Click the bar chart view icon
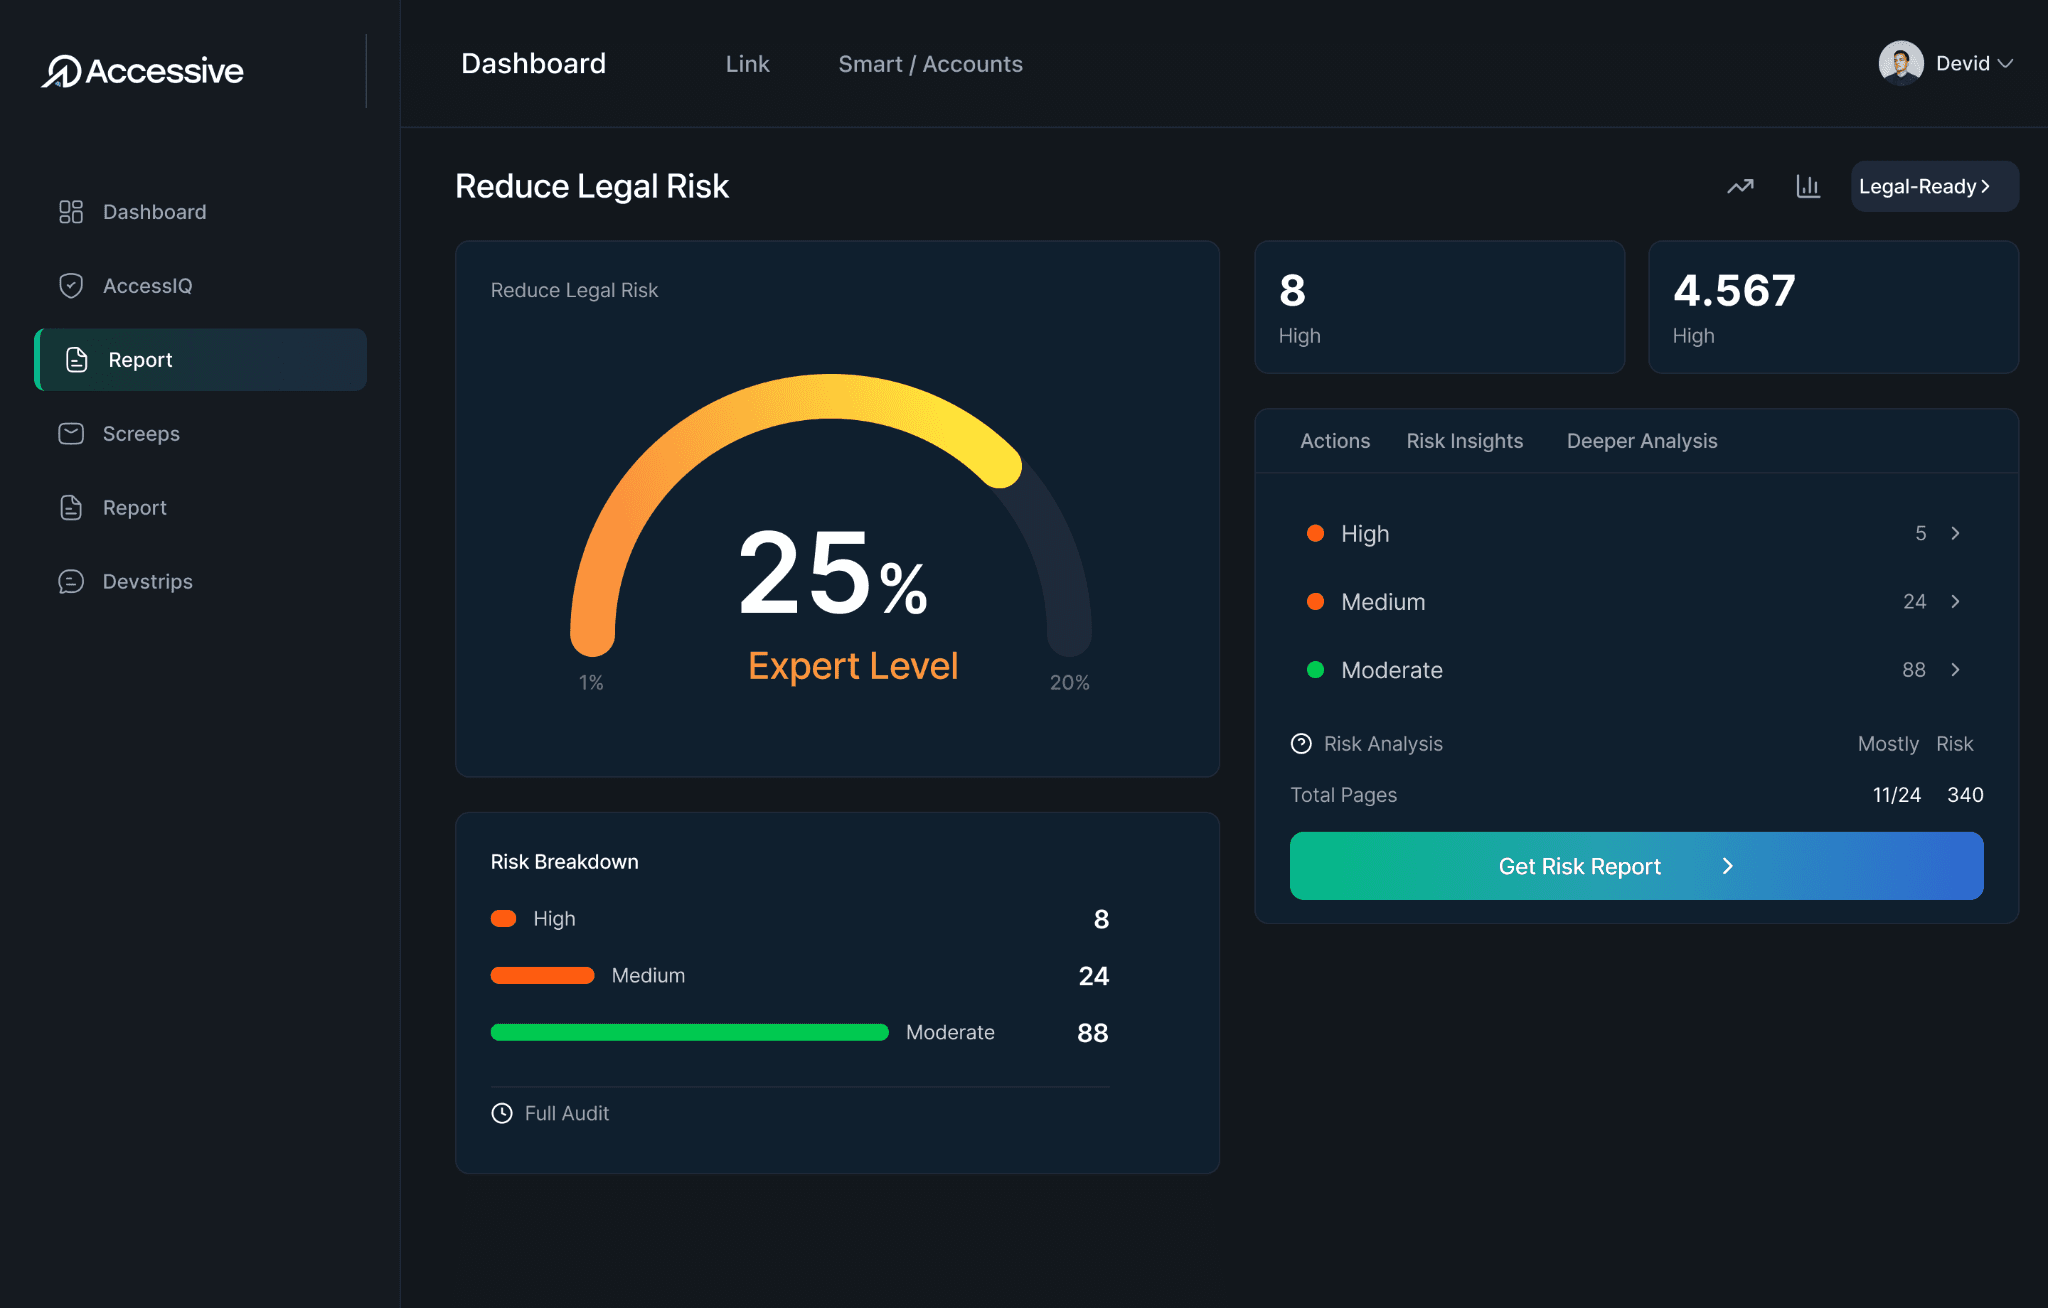Screen dimensions: 2048x1308 tap(1808, 186)
